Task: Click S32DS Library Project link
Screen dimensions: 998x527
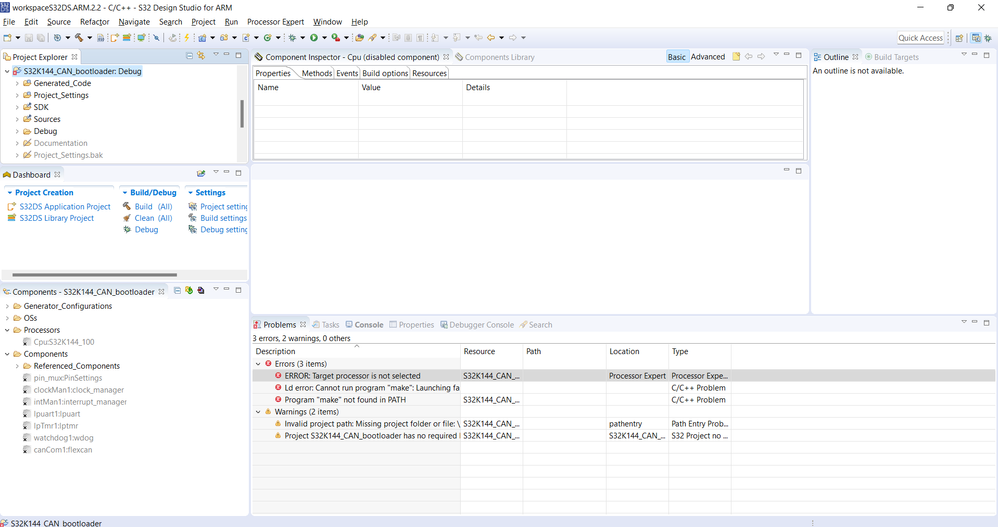Action: coord(57,218)
